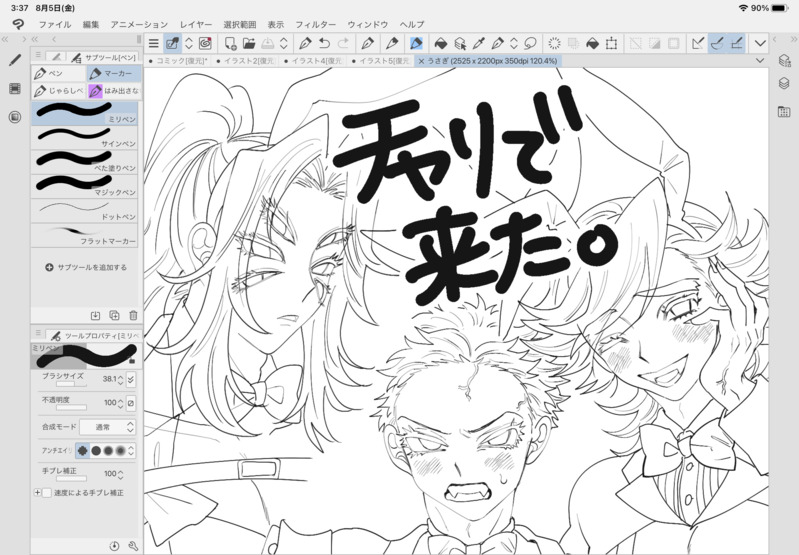Undo the last stroke
Viewport: 799px width, 555px height.
(x=324, y=44)
